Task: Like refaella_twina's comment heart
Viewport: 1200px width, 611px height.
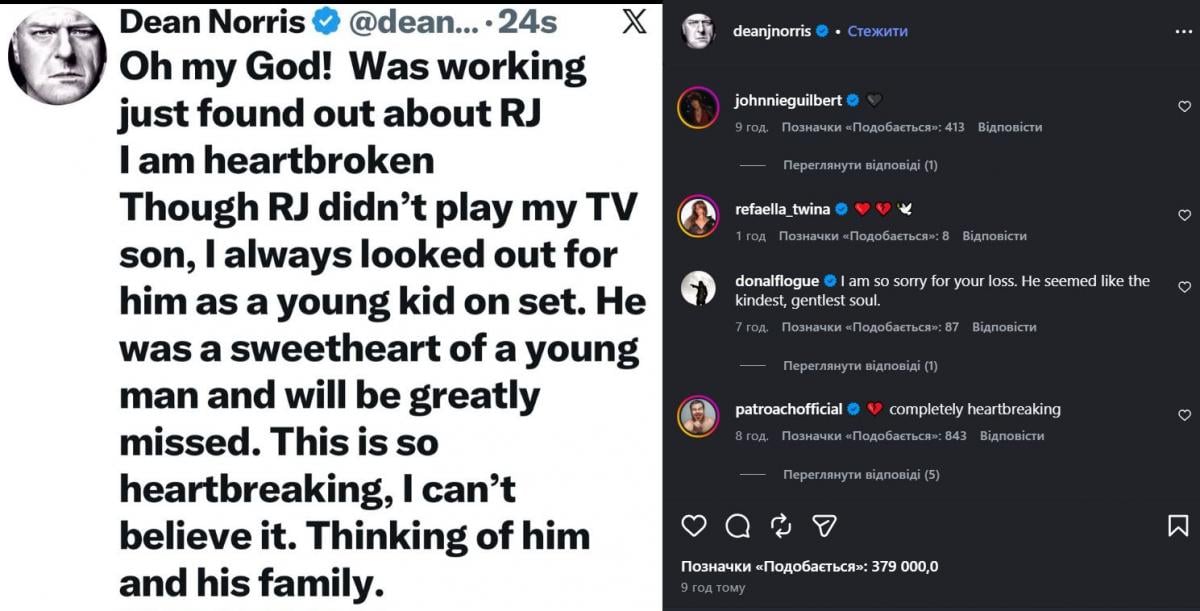Action: pyautogui.click(x=1185, y=215)
